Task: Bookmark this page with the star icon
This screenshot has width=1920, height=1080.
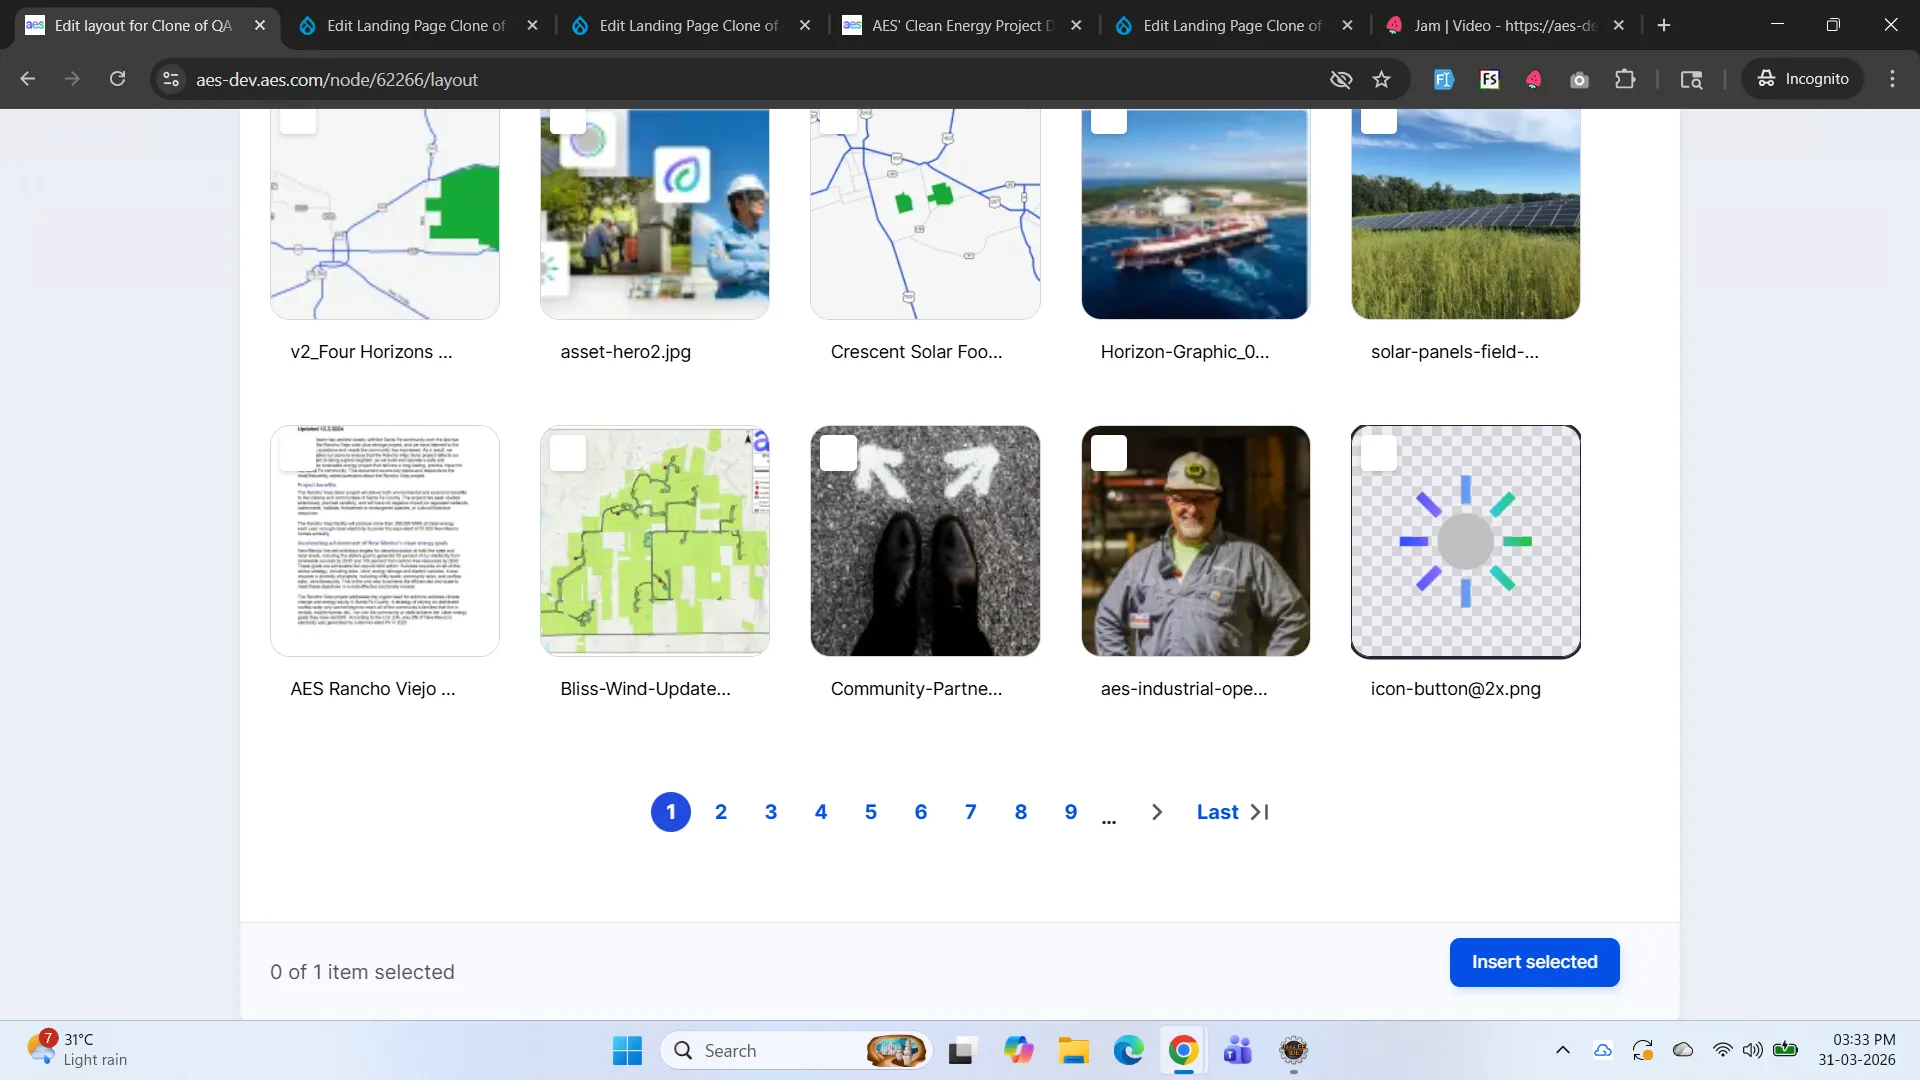Action: [1381, 79]
